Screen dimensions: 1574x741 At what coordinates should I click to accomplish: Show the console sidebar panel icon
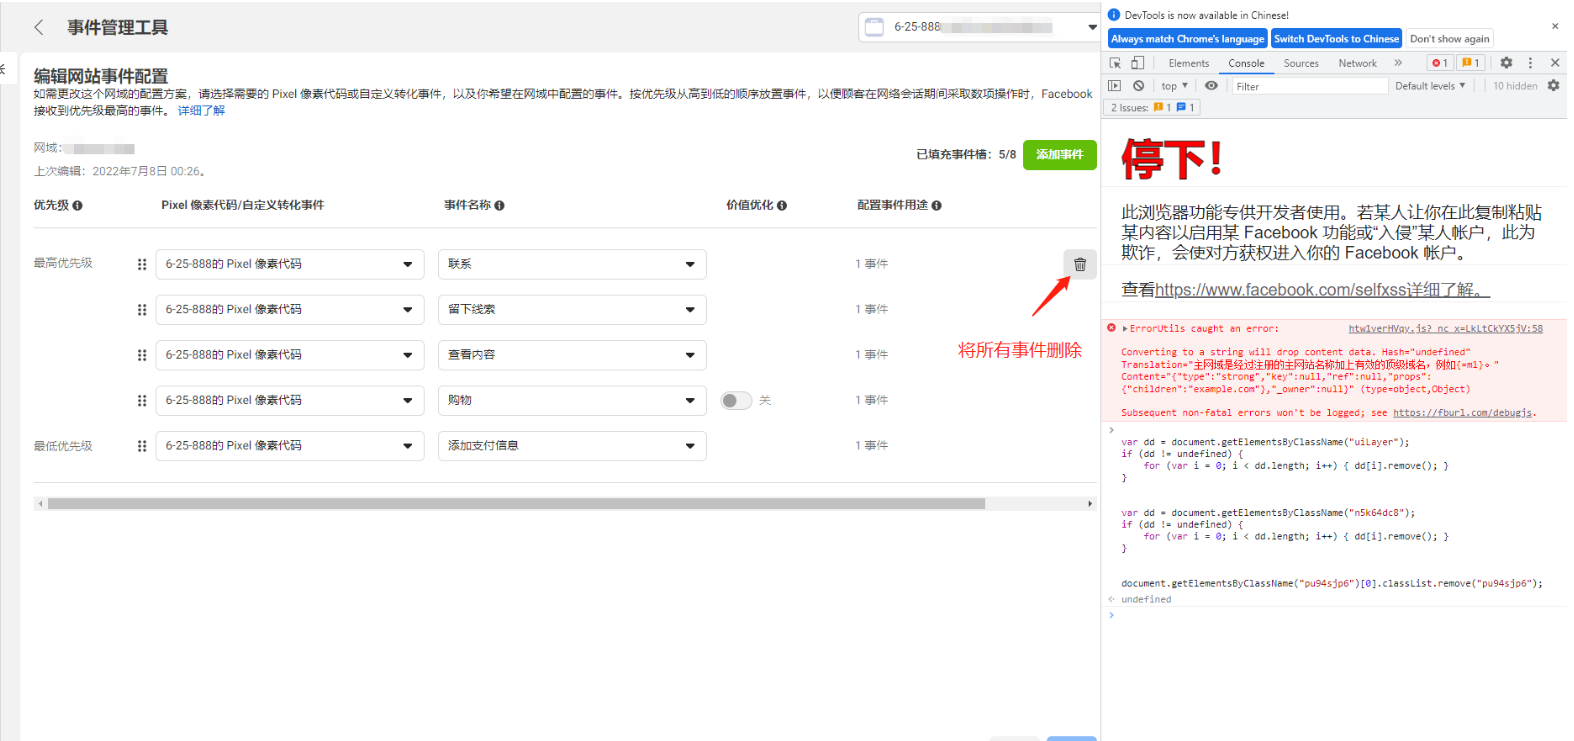coord(1115,86)
